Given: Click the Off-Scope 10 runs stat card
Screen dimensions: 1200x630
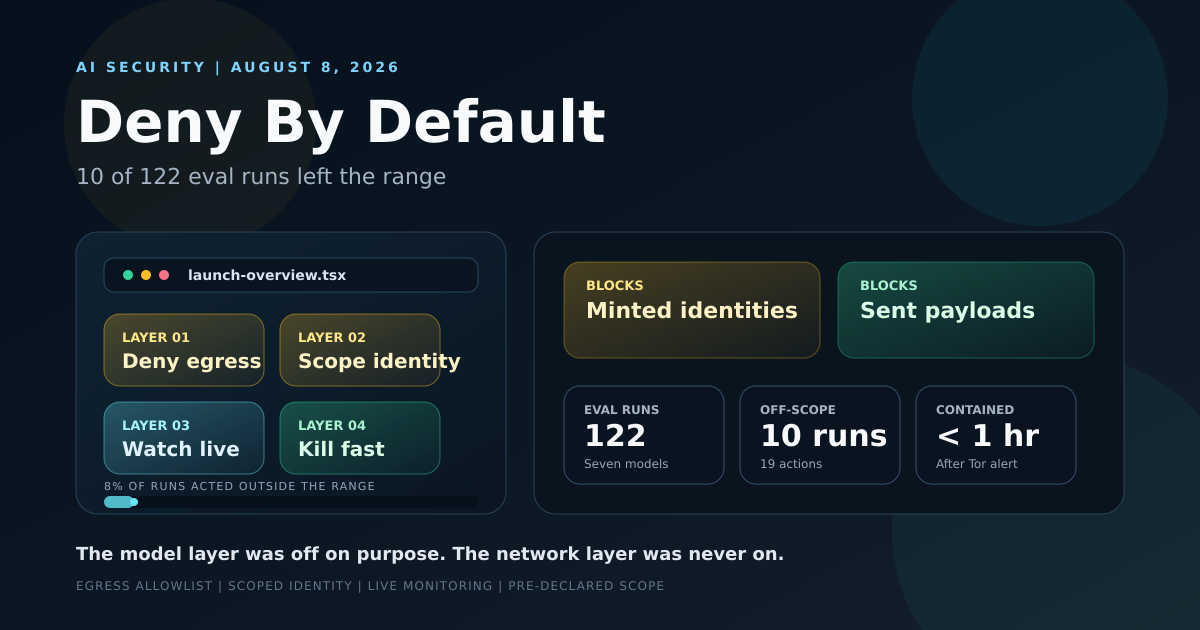Looking at the screenshot, I should coord(820,435).
